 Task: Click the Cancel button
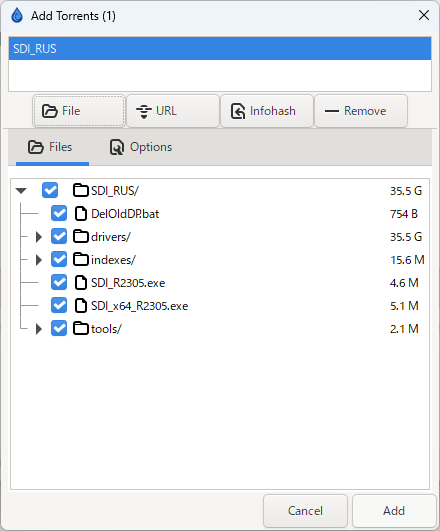305,511
